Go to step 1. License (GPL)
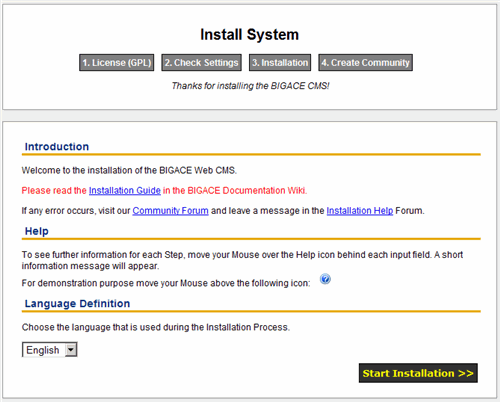The image size is (500, 402). click(117, 63)
